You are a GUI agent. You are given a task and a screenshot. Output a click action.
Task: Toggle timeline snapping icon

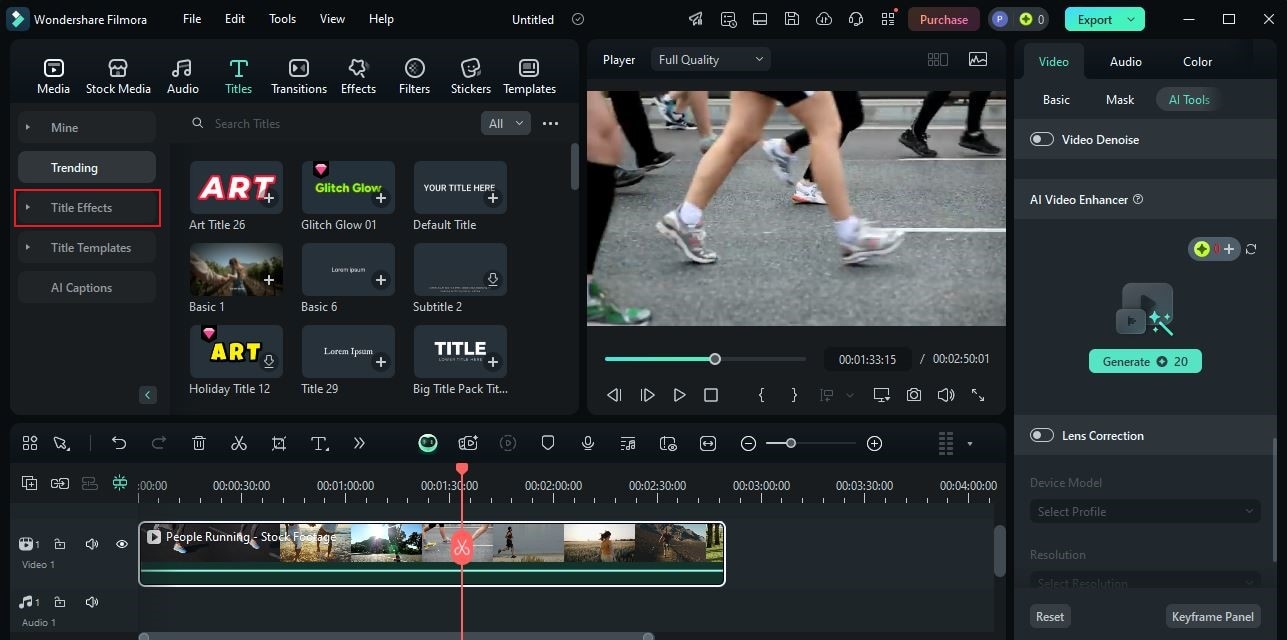click(x=120, y=483)
